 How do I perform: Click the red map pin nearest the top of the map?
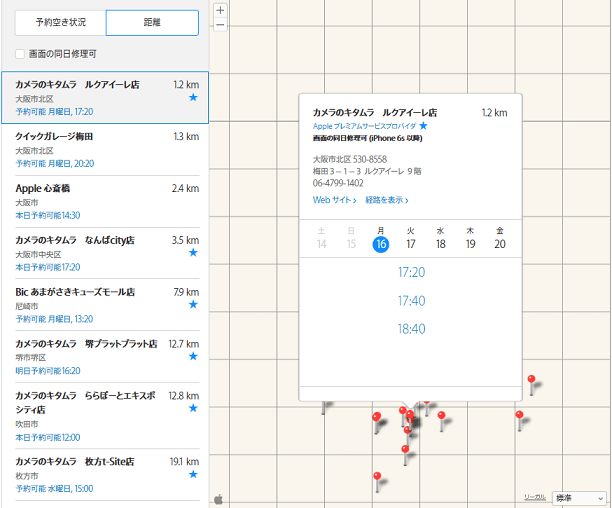tap(531, 379)
